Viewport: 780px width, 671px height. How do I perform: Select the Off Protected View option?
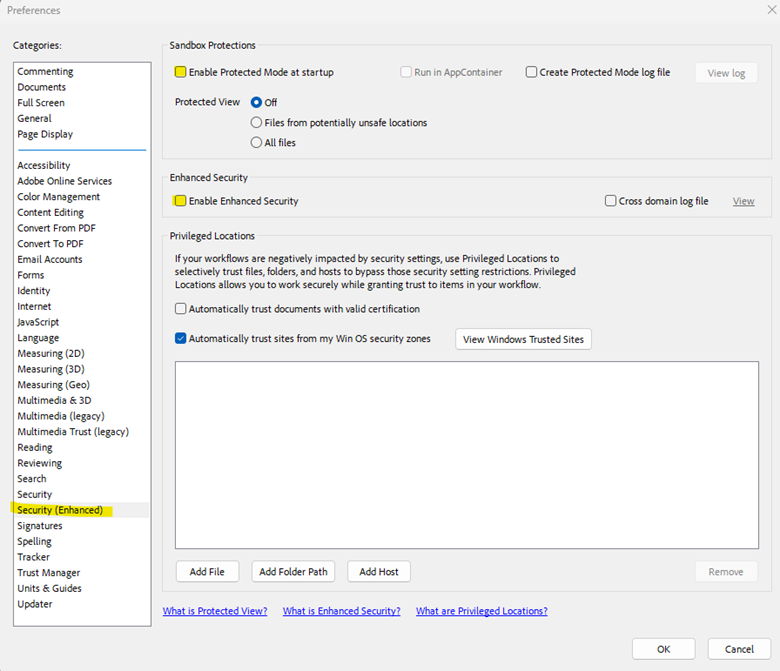click(x=257, y=102)
